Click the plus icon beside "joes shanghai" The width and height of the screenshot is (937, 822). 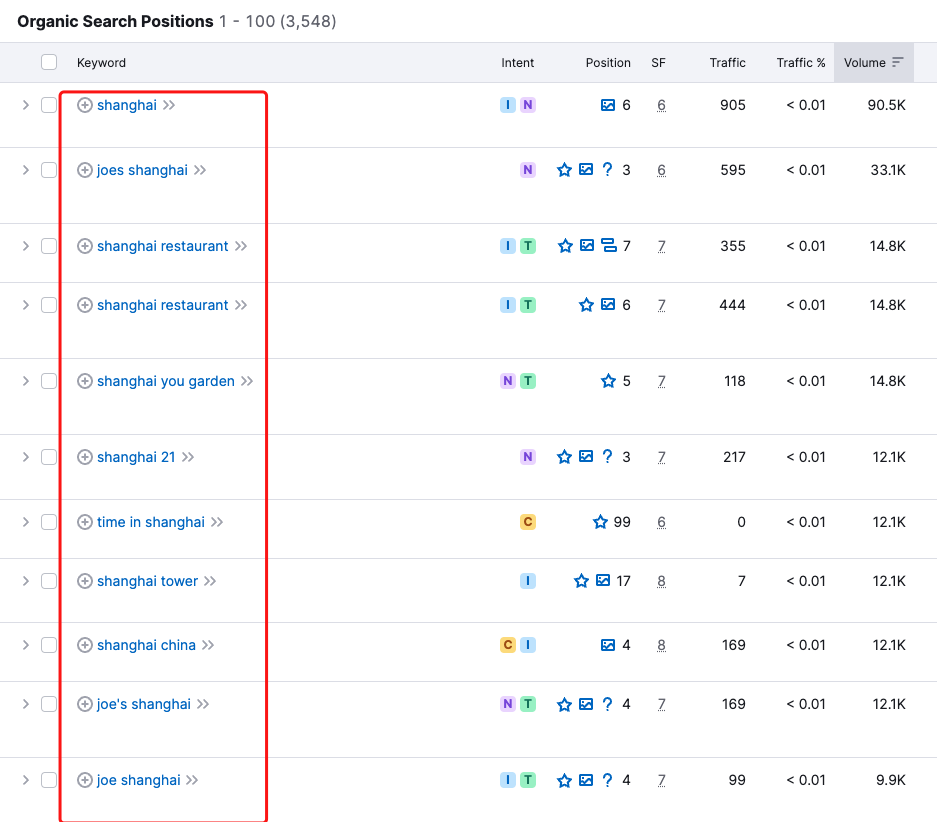coord(85,170)
